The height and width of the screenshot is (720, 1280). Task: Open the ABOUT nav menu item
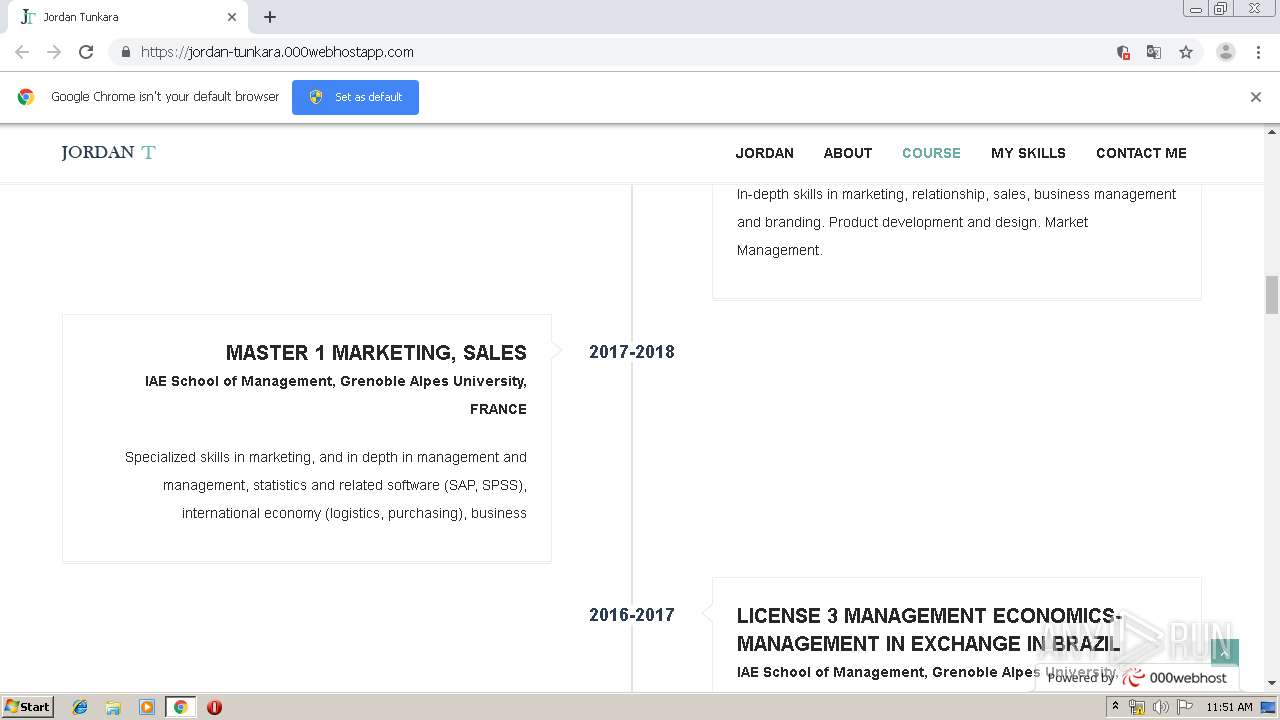click(x=848, y=153)
